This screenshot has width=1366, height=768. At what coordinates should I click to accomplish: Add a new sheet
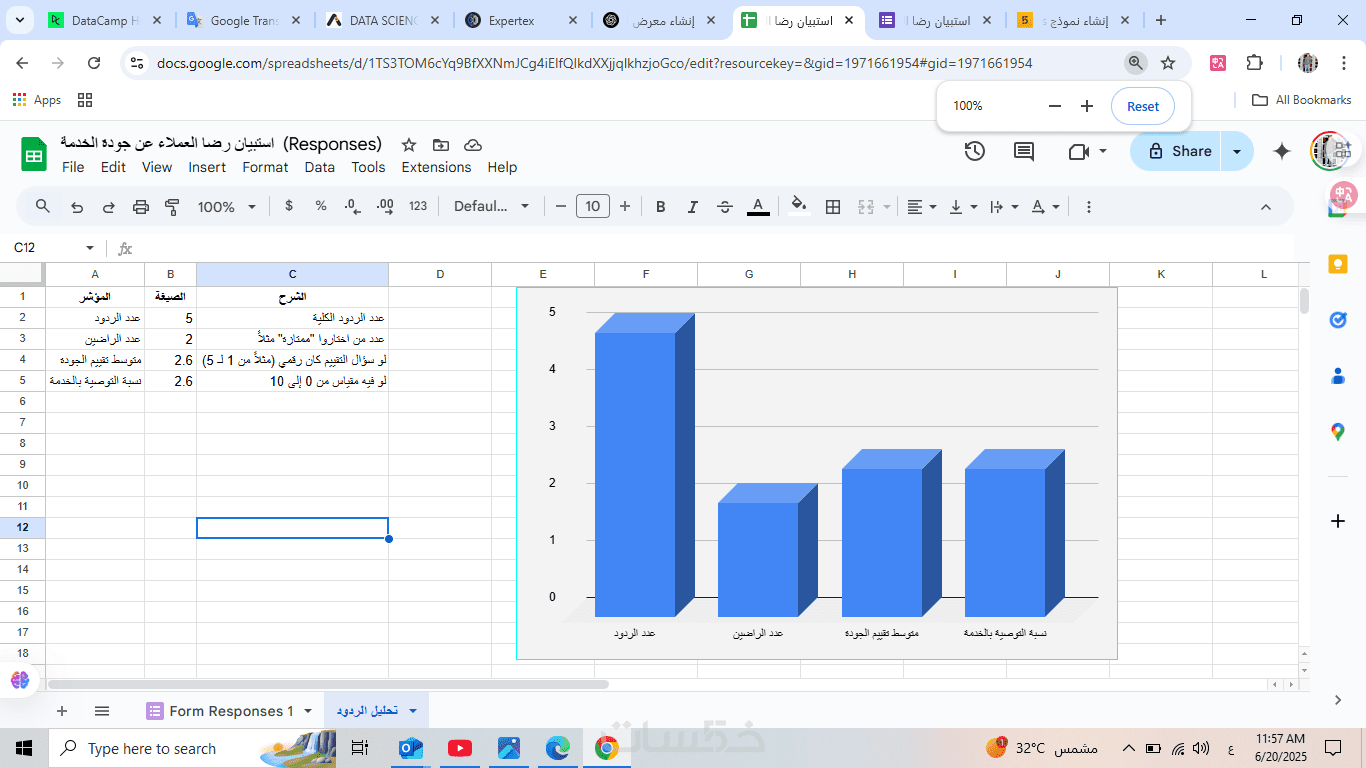[x=62, y=711]
